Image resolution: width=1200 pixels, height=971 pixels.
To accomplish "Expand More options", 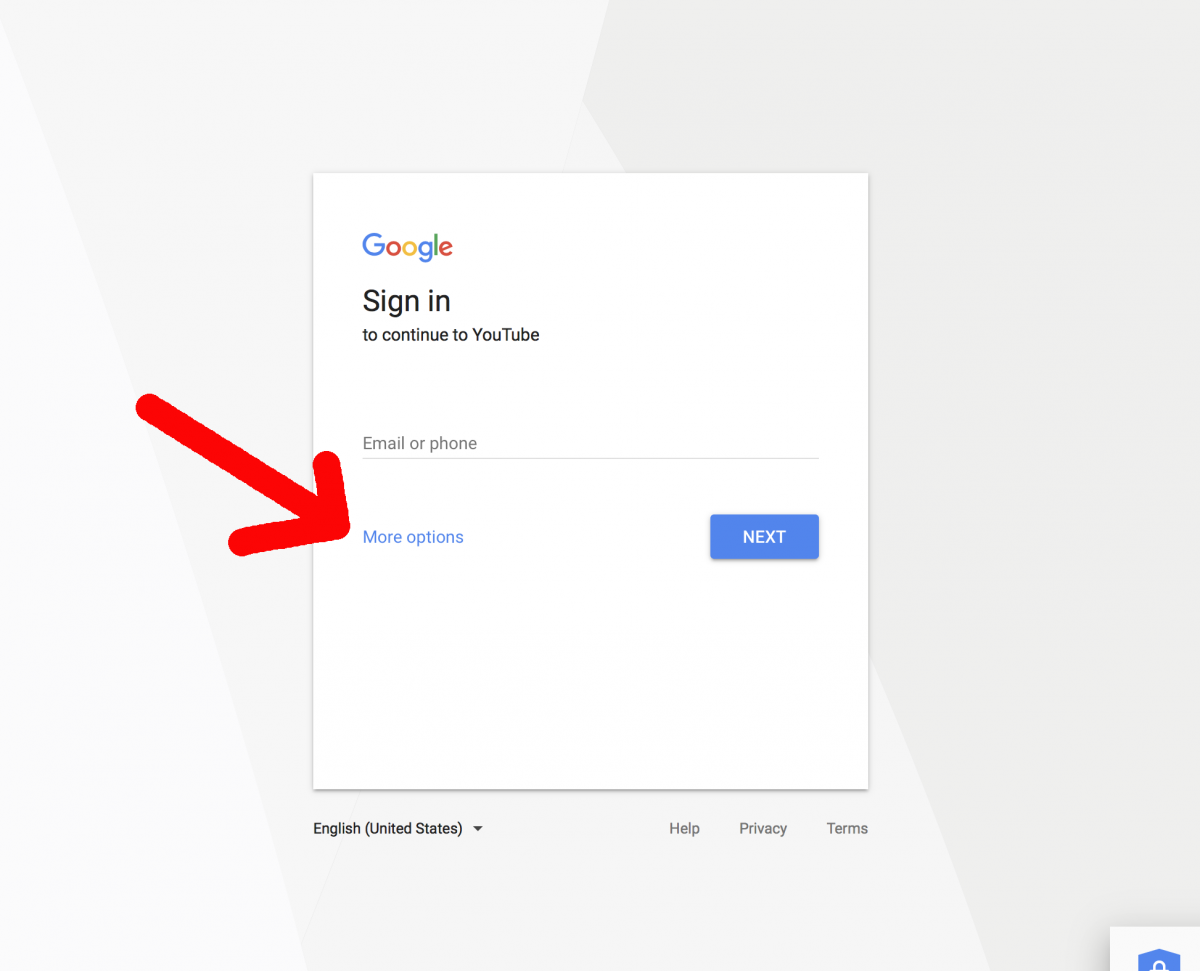I will tap(413, 537).
